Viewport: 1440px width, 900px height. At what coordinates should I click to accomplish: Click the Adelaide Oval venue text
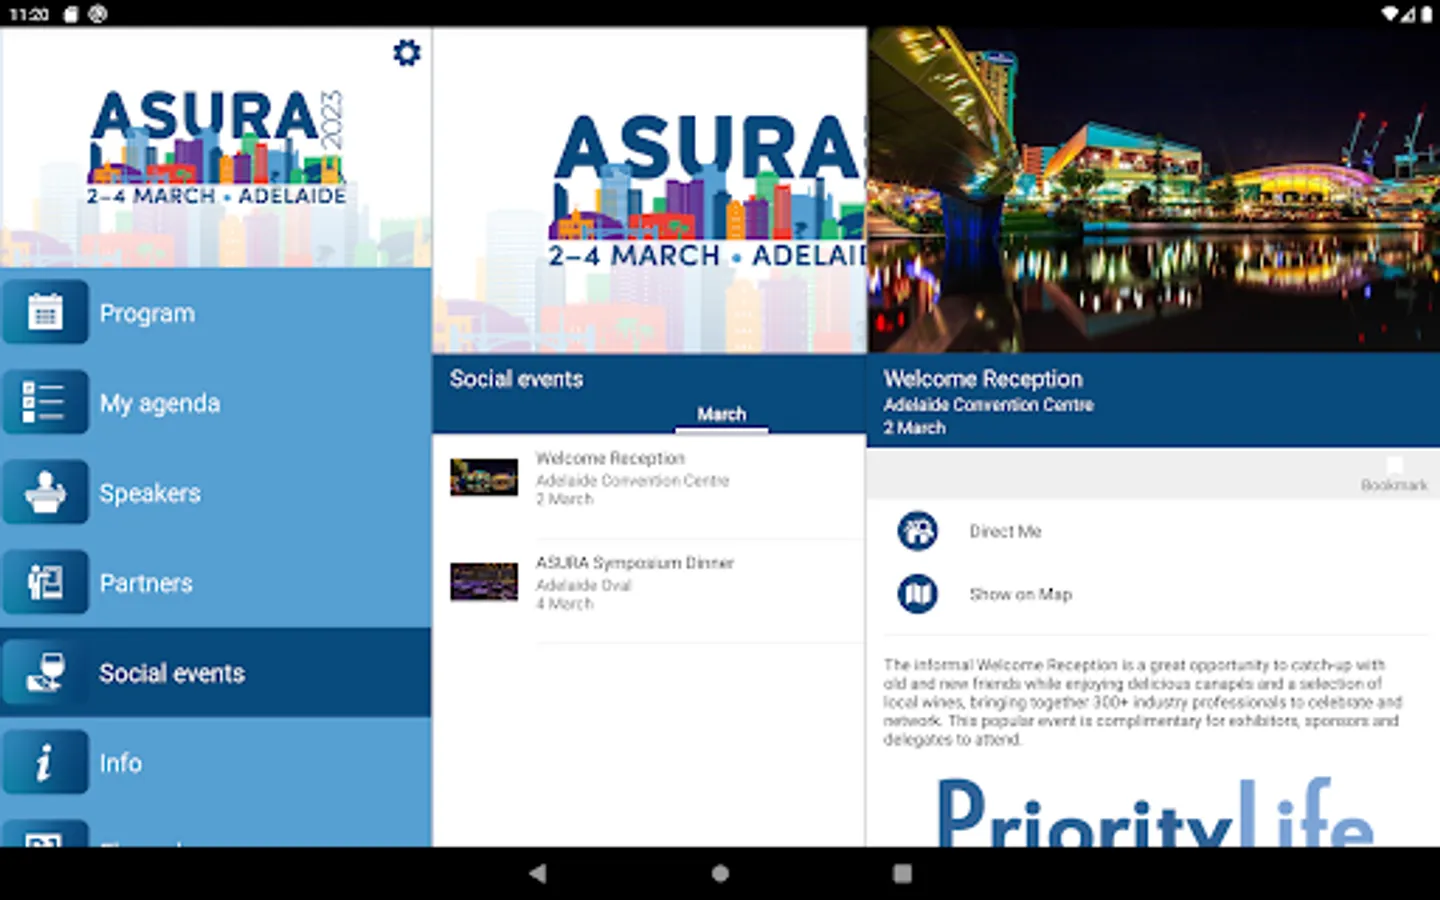pyautogui.click(x=583, y=585)
